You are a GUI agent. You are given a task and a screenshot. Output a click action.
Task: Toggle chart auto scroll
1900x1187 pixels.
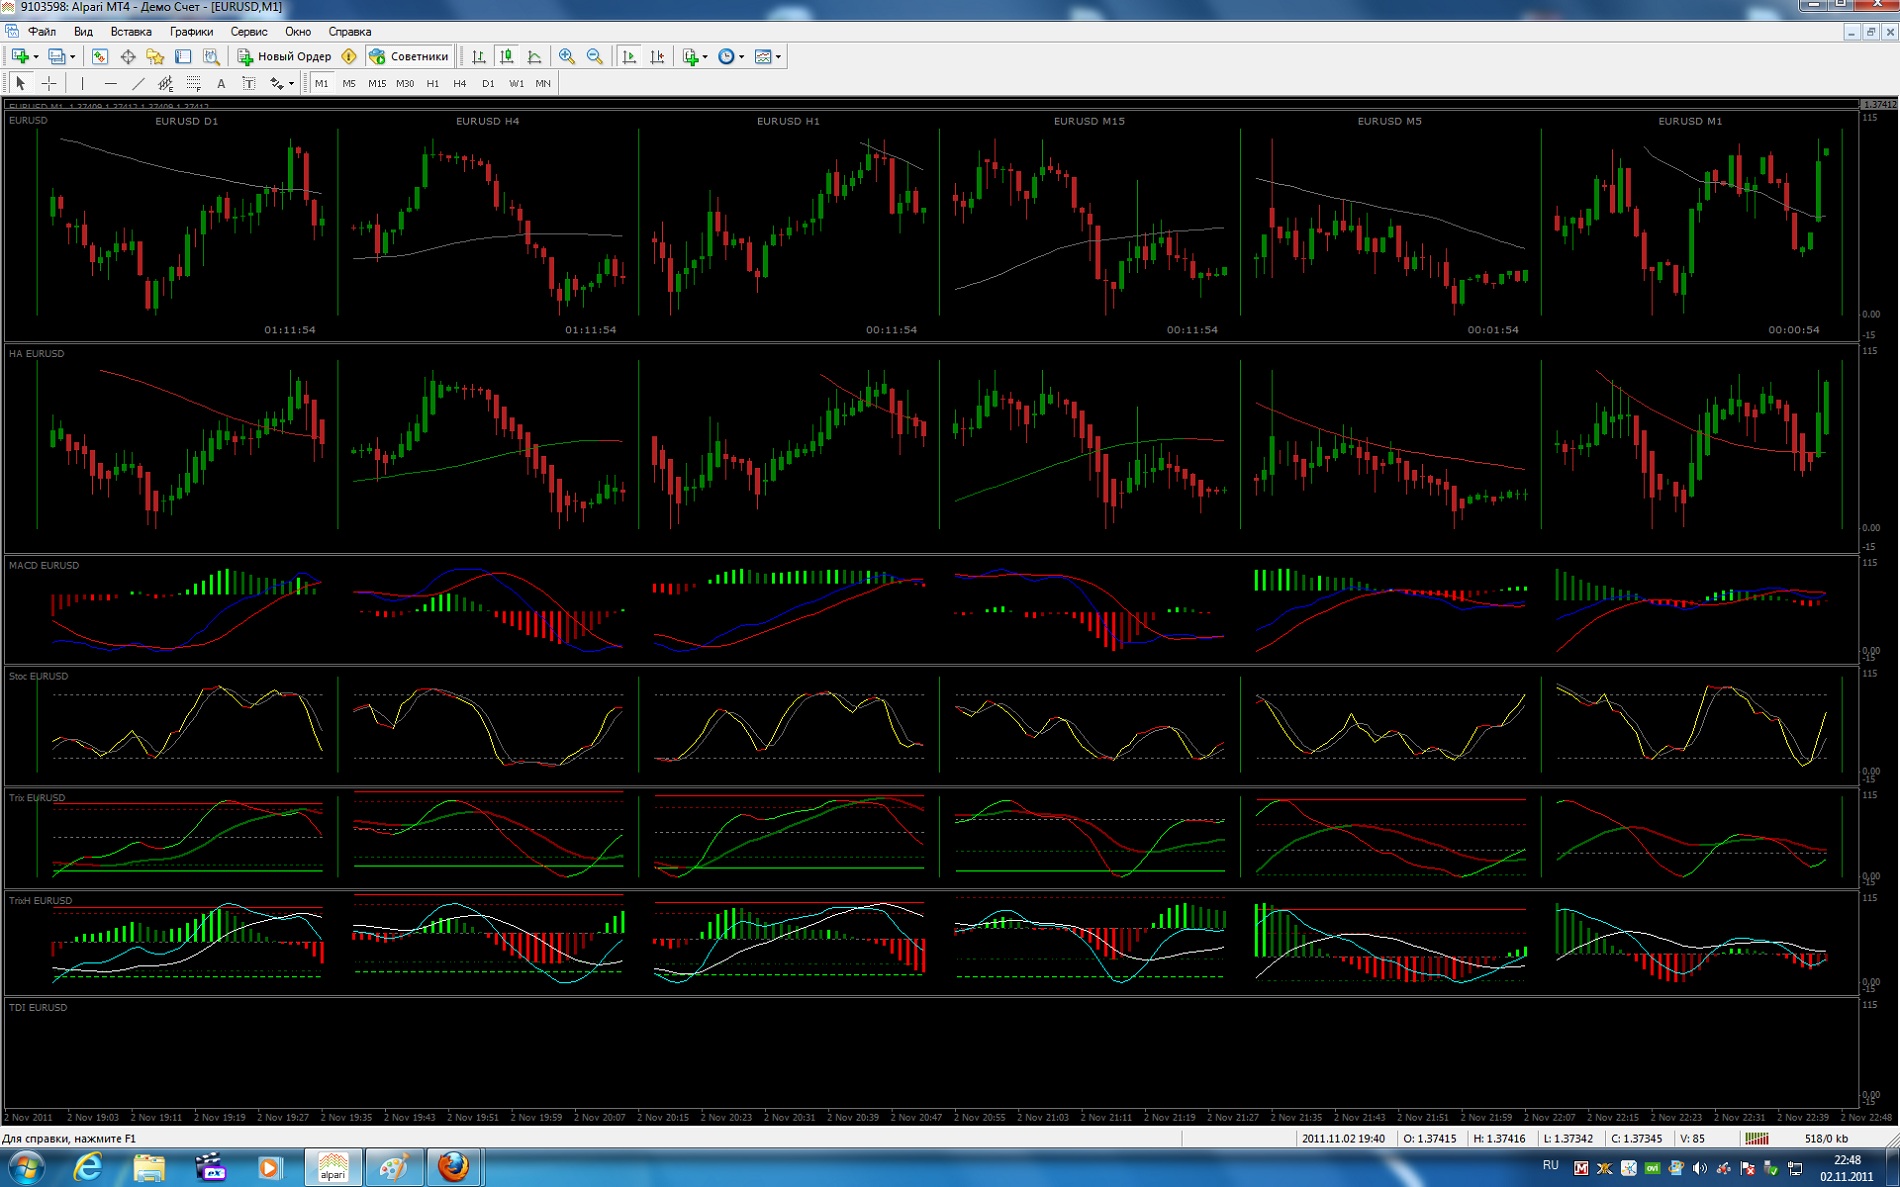pos(629,56)
